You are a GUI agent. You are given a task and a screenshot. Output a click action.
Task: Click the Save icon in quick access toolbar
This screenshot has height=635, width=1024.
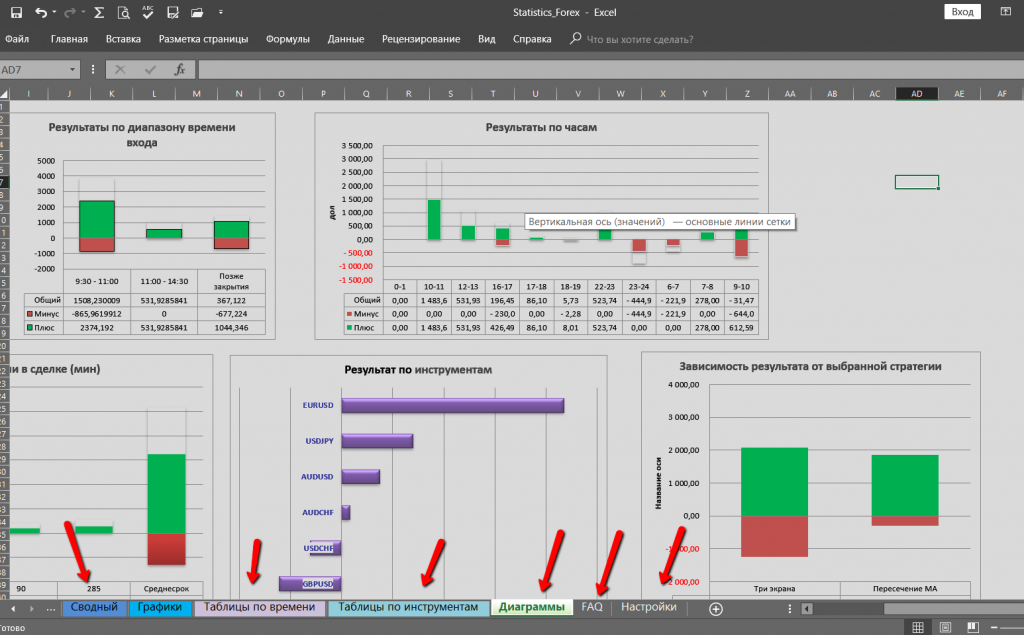point(16,13)
